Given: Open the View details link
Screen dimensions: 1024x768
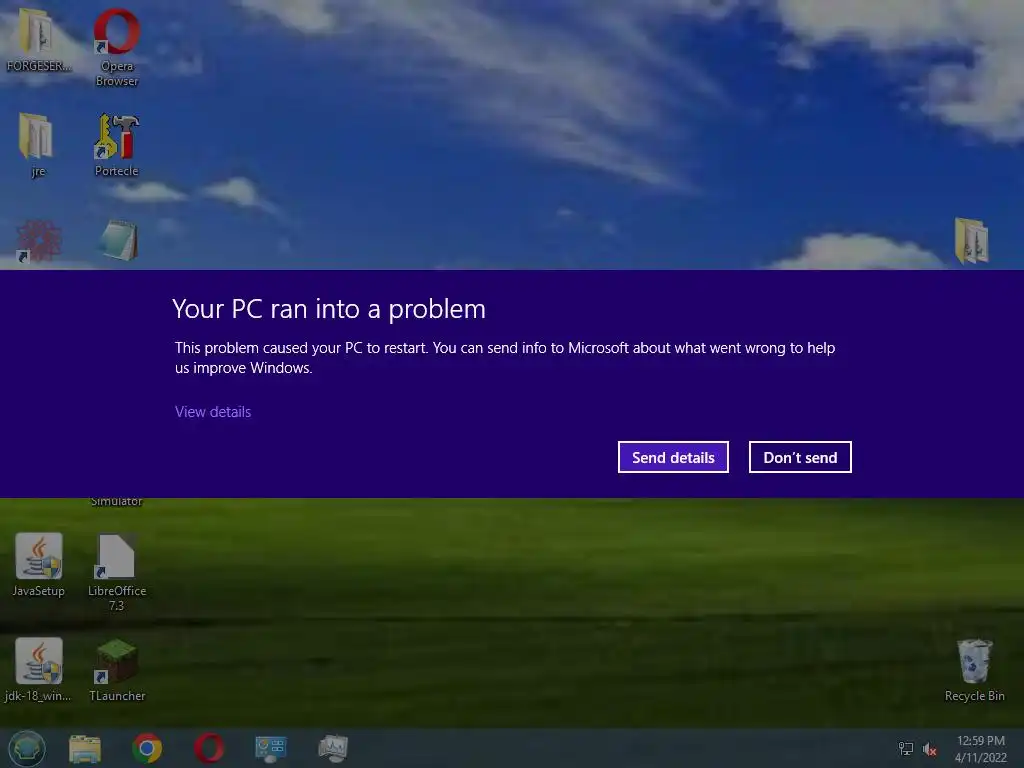Looking at the screenshot, I should 213,412.
